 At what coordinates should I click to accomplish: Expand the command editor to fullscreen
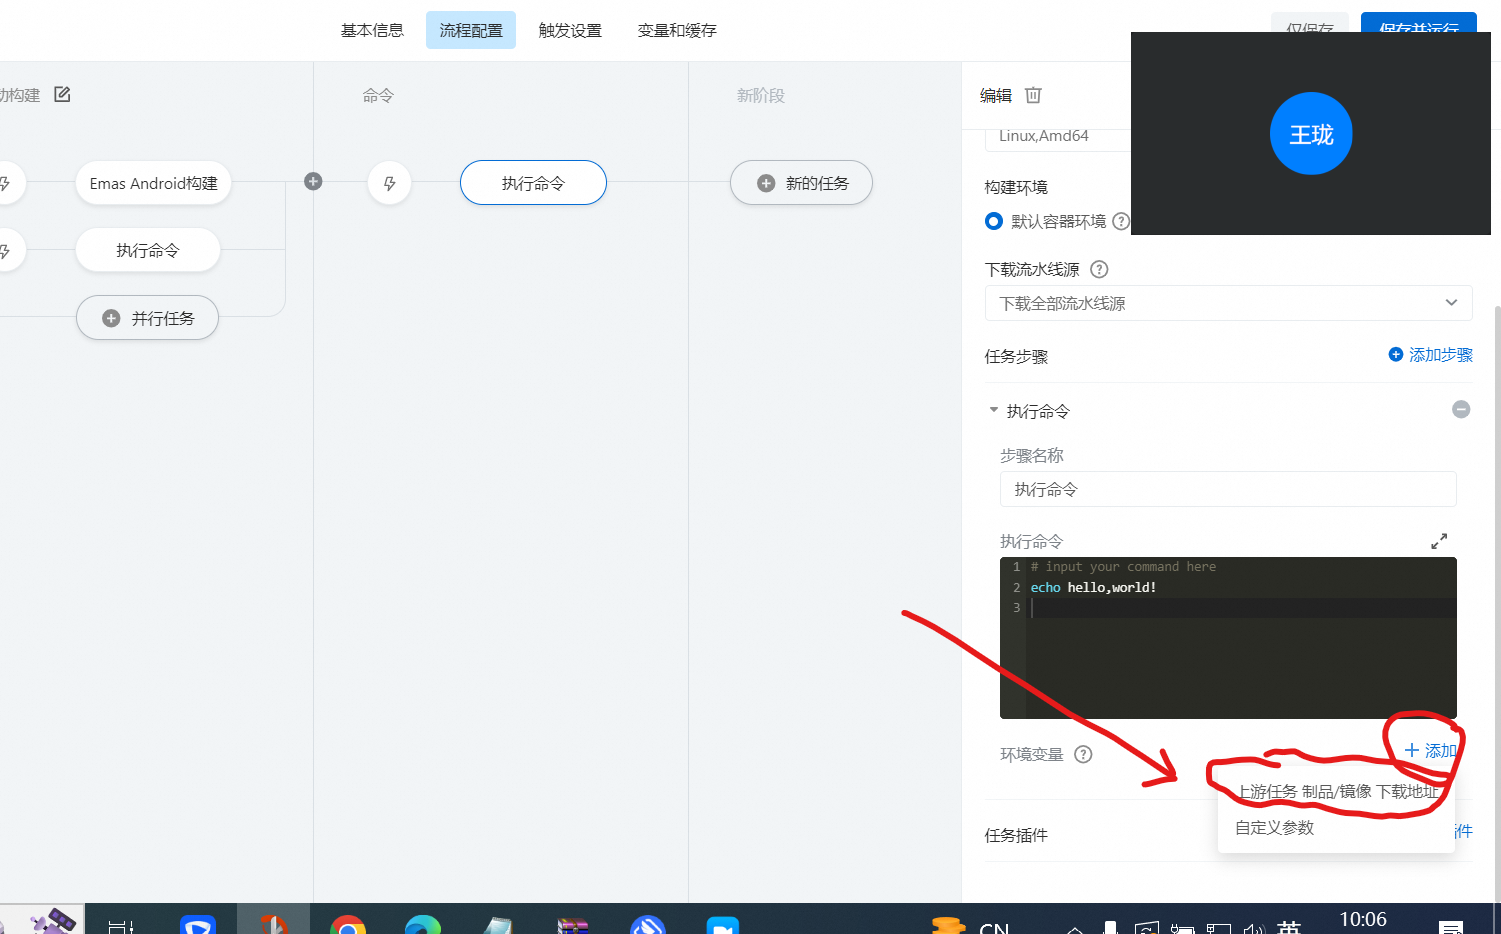[x=1439, y=541]
